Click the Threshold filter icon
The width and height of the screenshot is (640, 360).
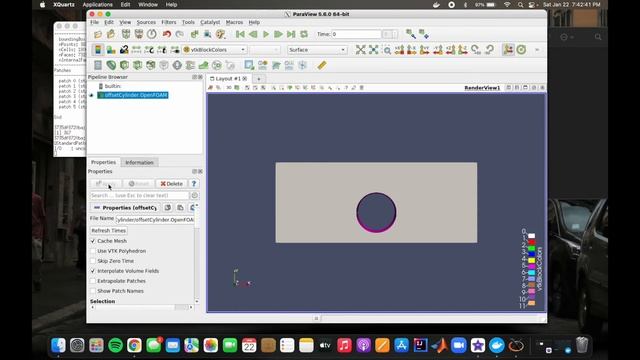[x=151, y=65]
